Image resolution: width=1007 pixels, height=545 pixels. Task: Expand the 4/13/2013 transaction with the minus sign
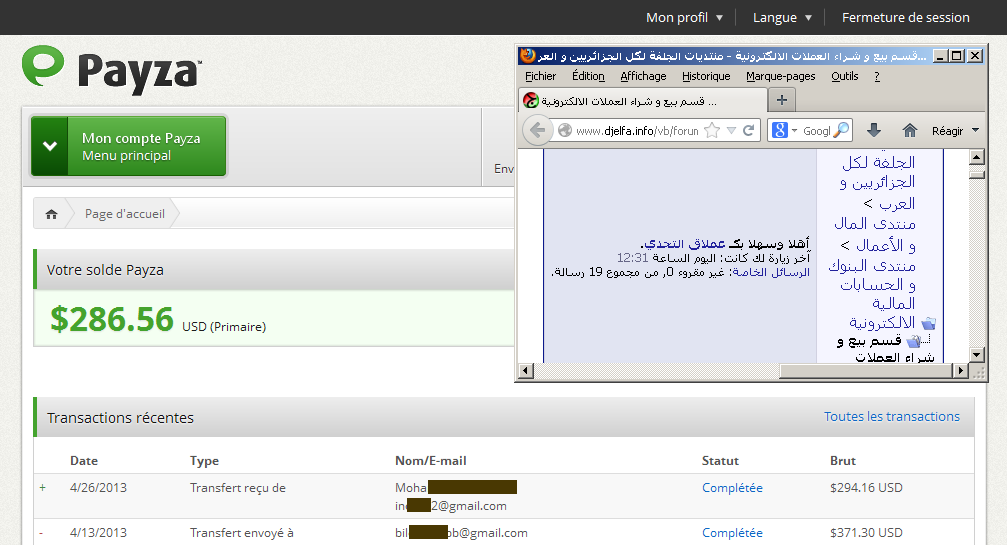tap(41, 533)
